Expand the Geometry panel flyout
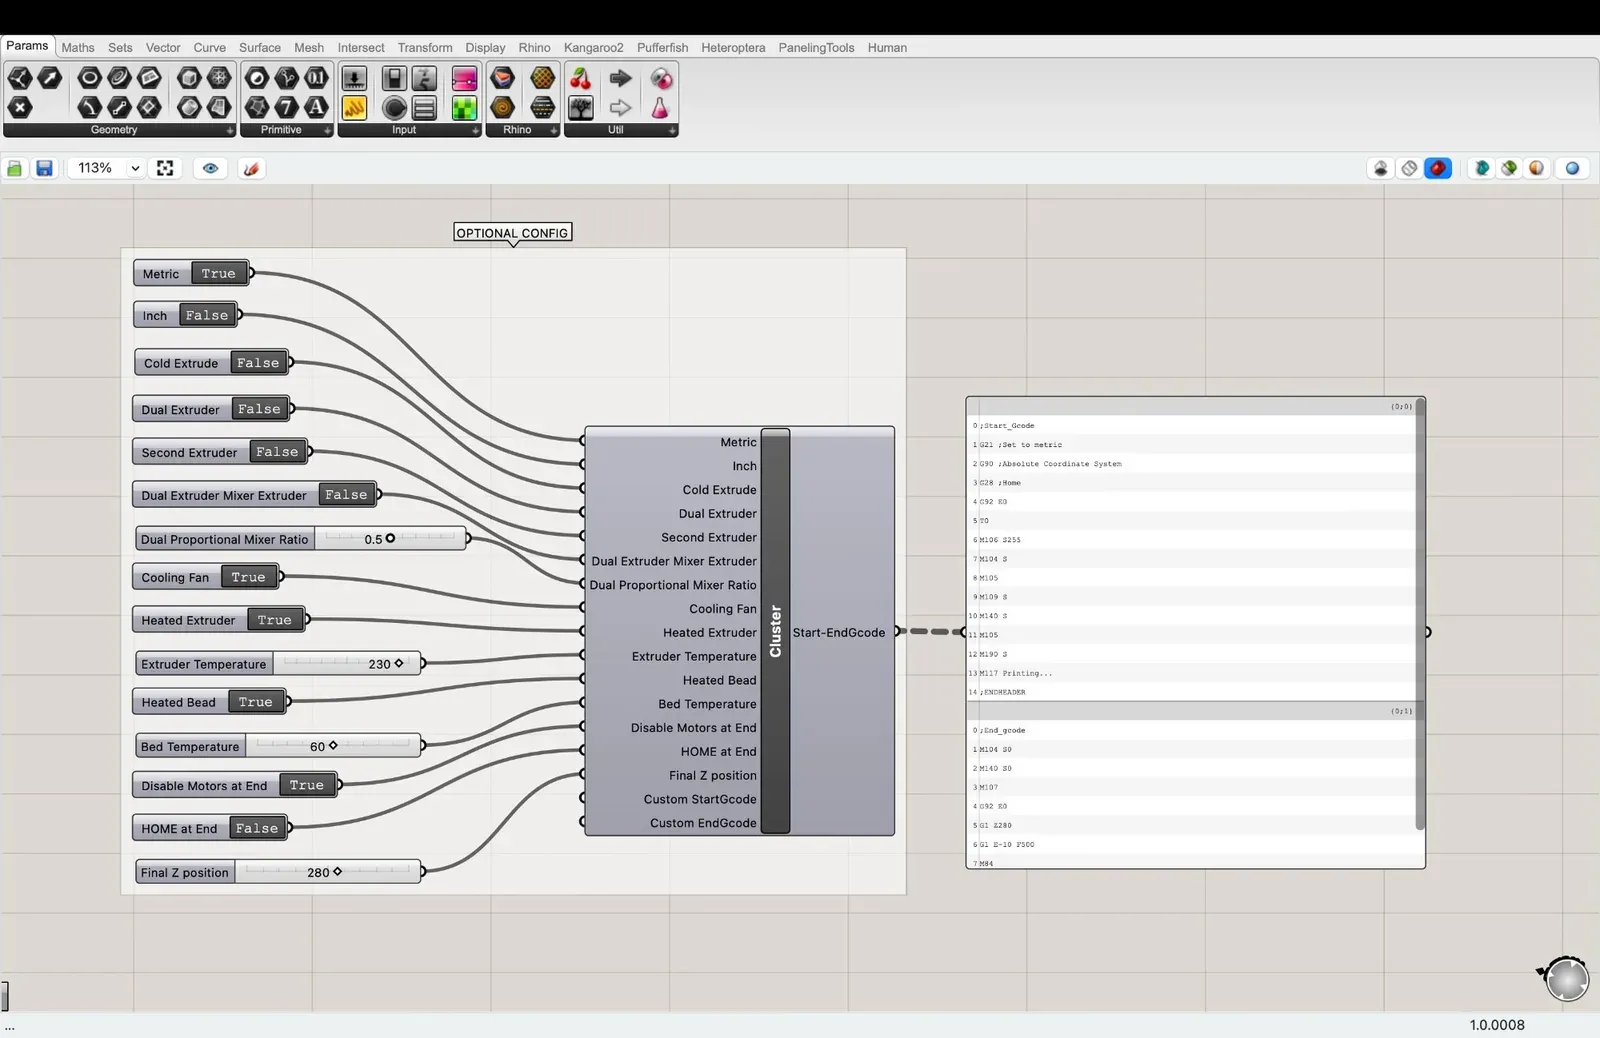 [x=229, y=131]
